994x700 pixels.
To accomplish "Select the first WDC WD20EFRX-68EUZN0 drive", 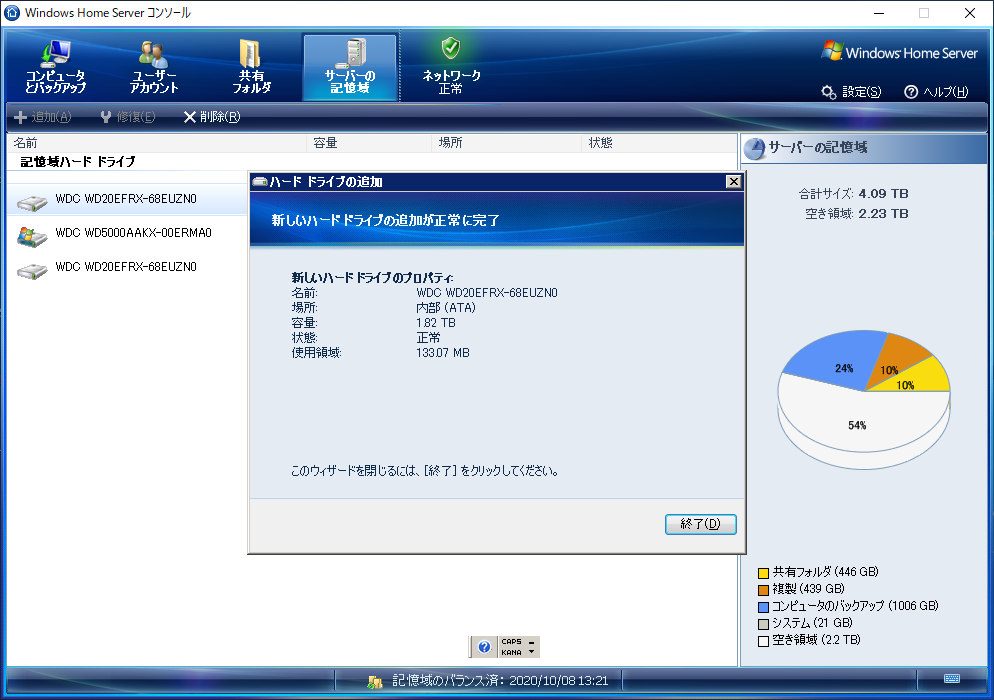I will (x=127, y=200).
